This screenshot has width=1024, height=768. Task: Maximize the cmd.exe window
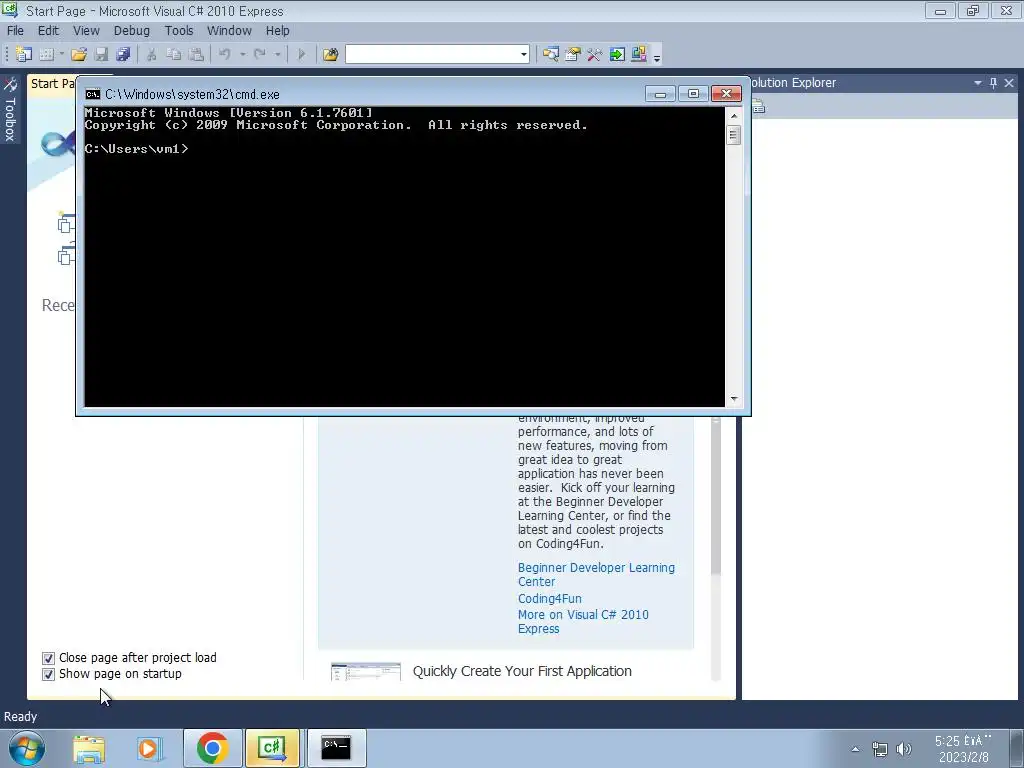(693, 94)
